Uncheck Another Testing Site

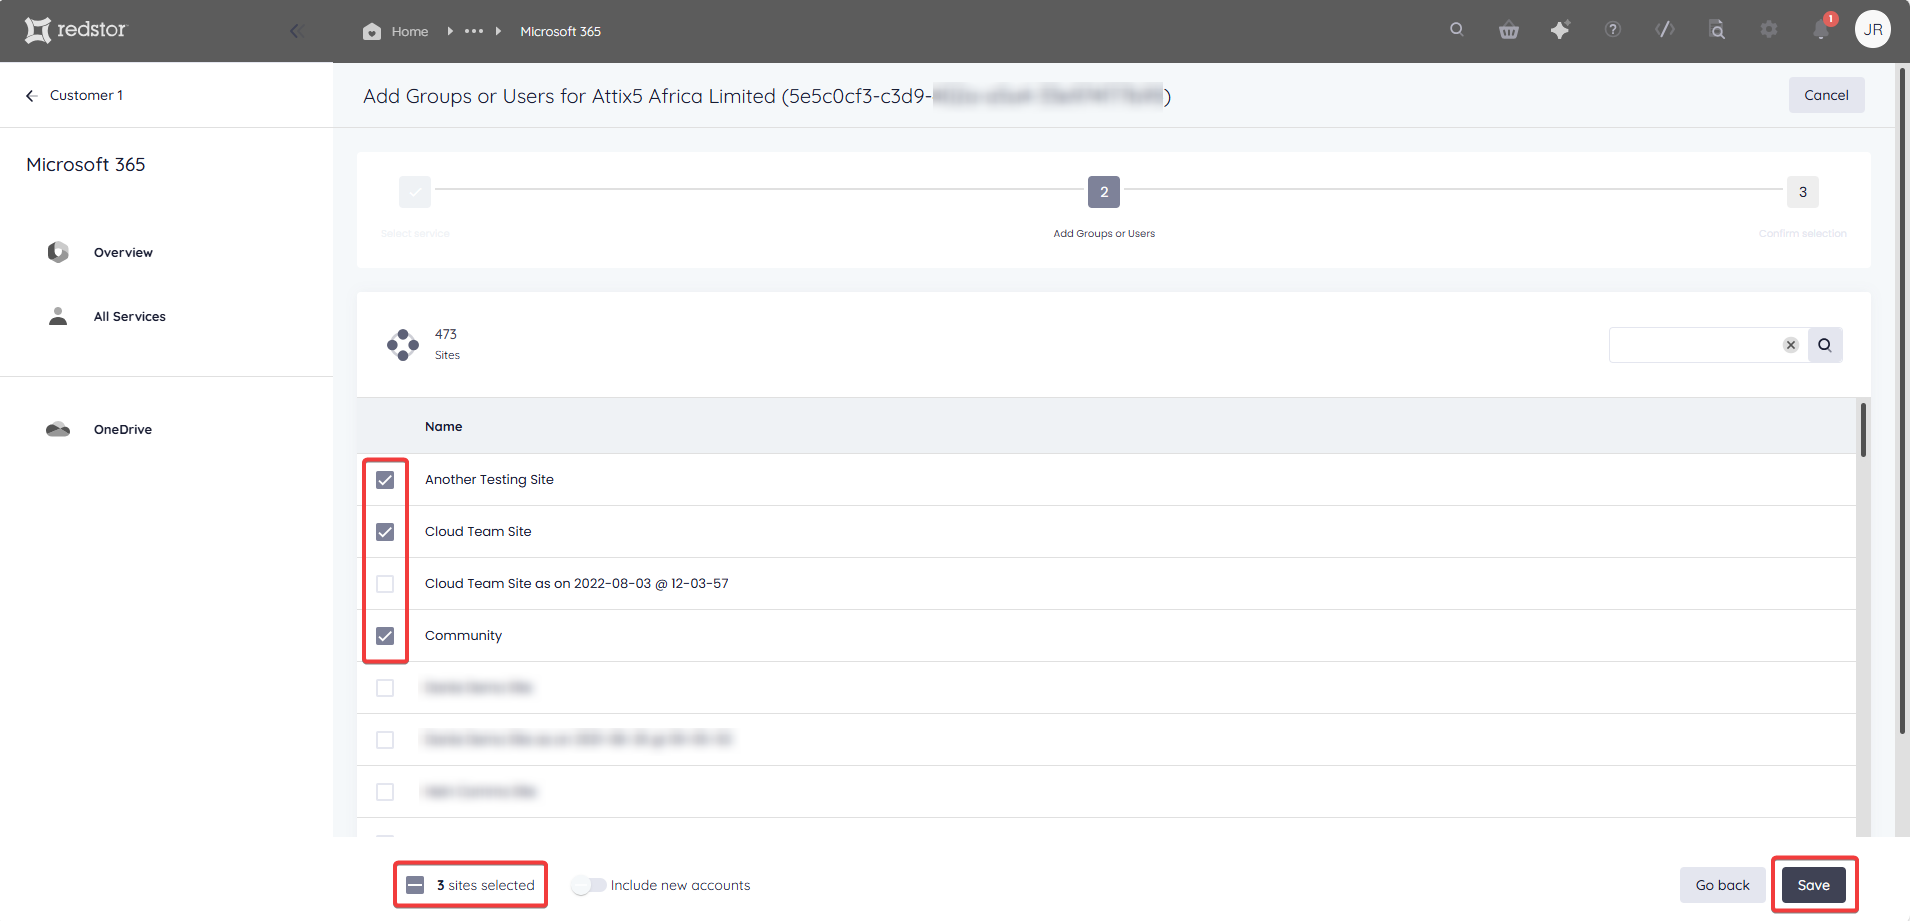coord(385,480)
